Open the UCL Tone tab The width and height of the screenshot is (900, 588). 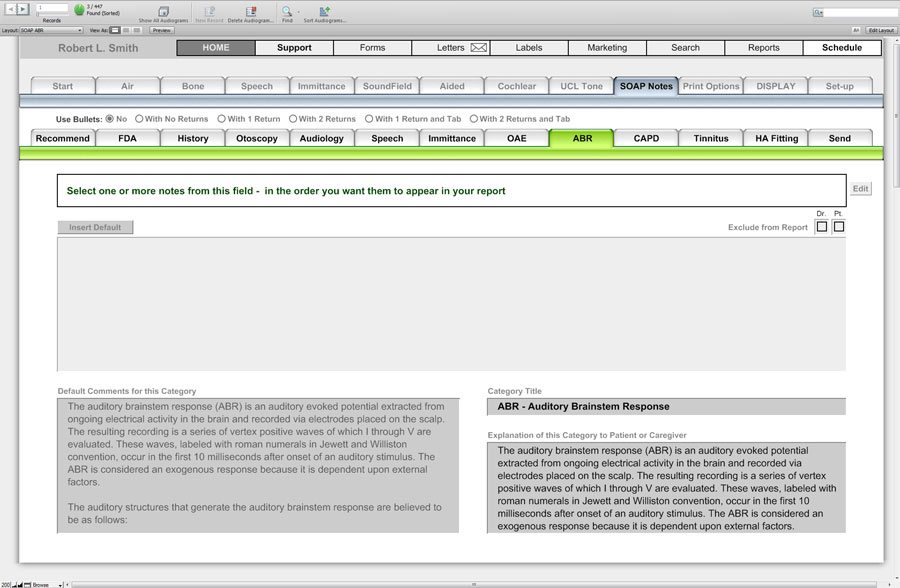(x=581, y=86)
